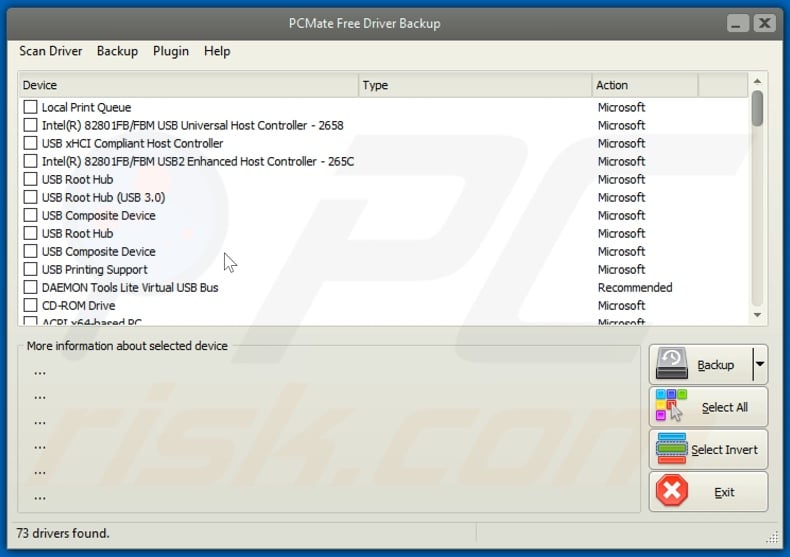Open the Backup menu in menu bar
The width and height of the screenshot is (790, 557).
117,51
